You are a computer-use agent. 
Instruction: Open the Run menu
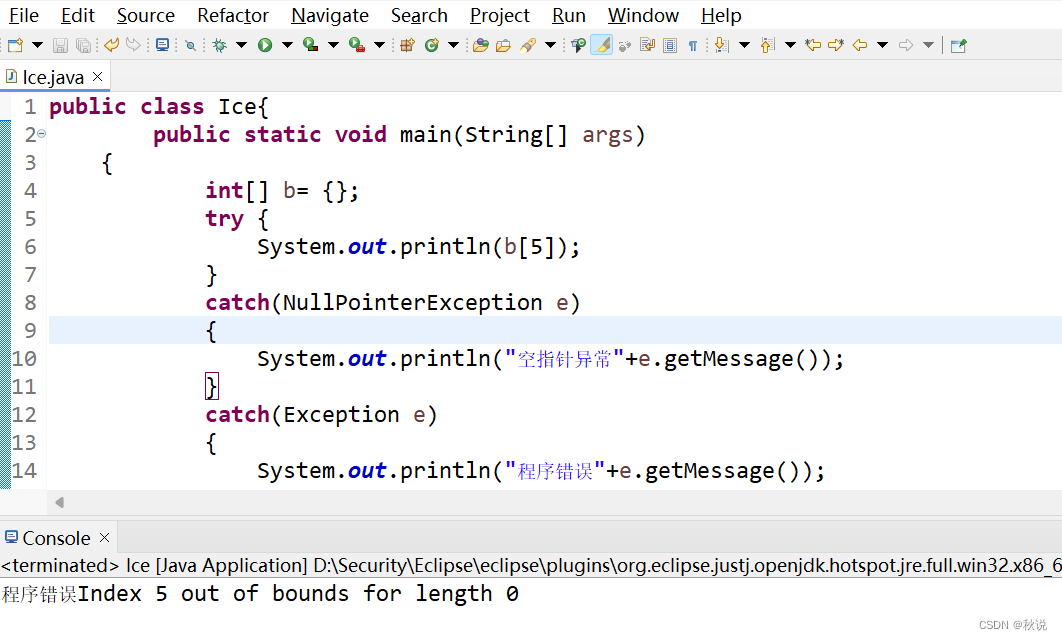[x=568, y=15]
